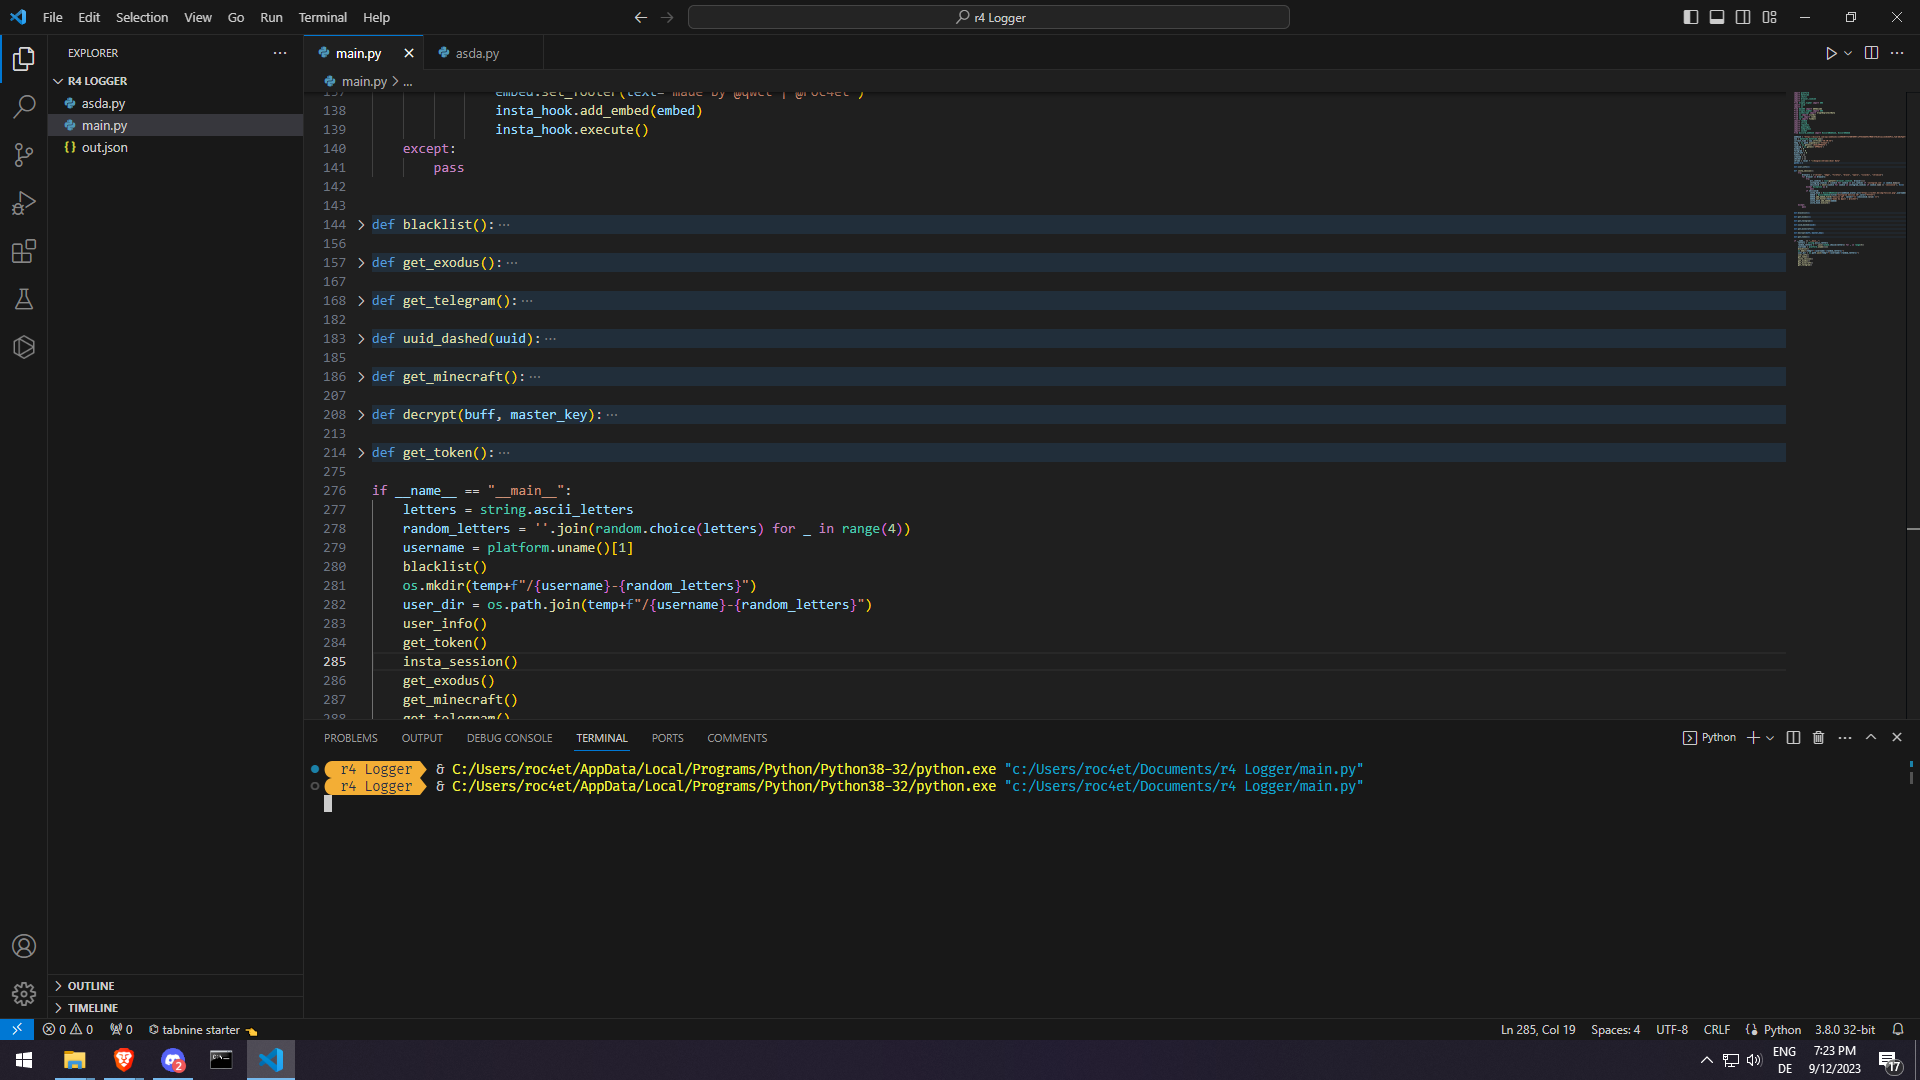
Task: Kill terminal with the trash icon
Action: (1819, 738)
